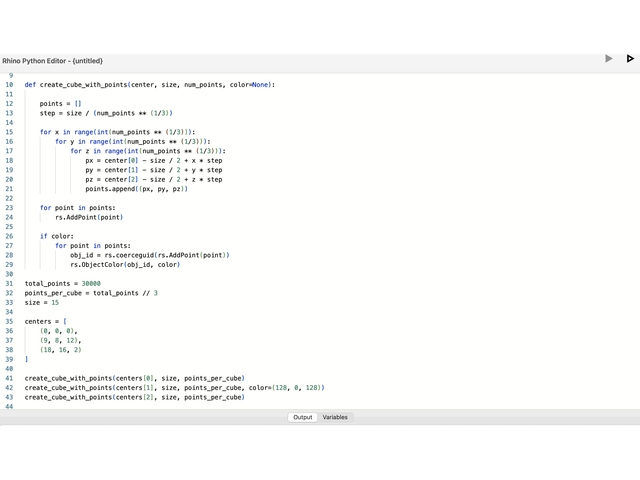640x480 pixels.
Task: Click the 'centers = [' line
Action: click(45, 322)
